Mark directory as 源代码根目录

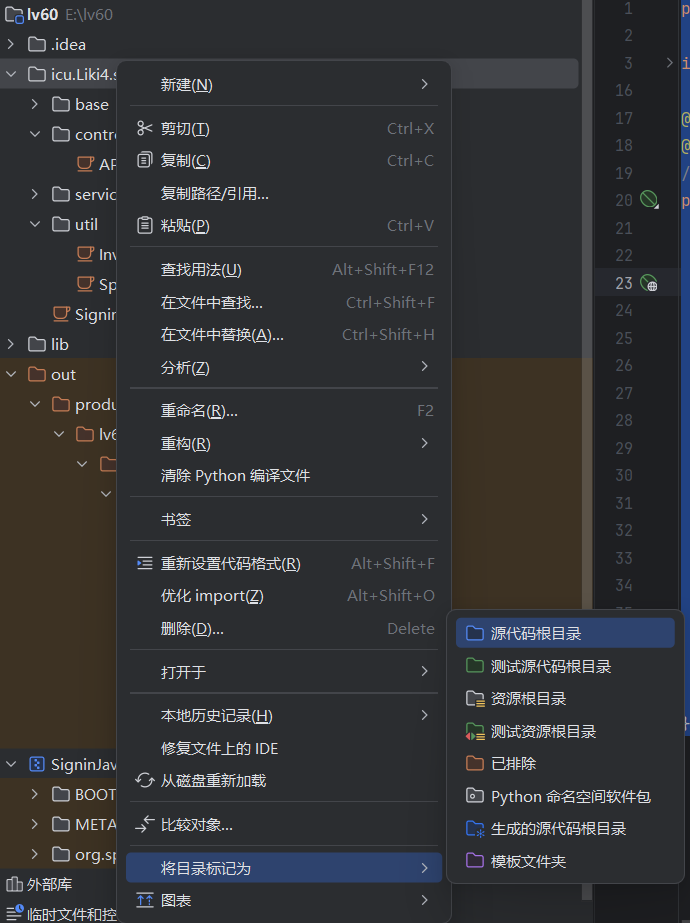[x=565, y=633]
